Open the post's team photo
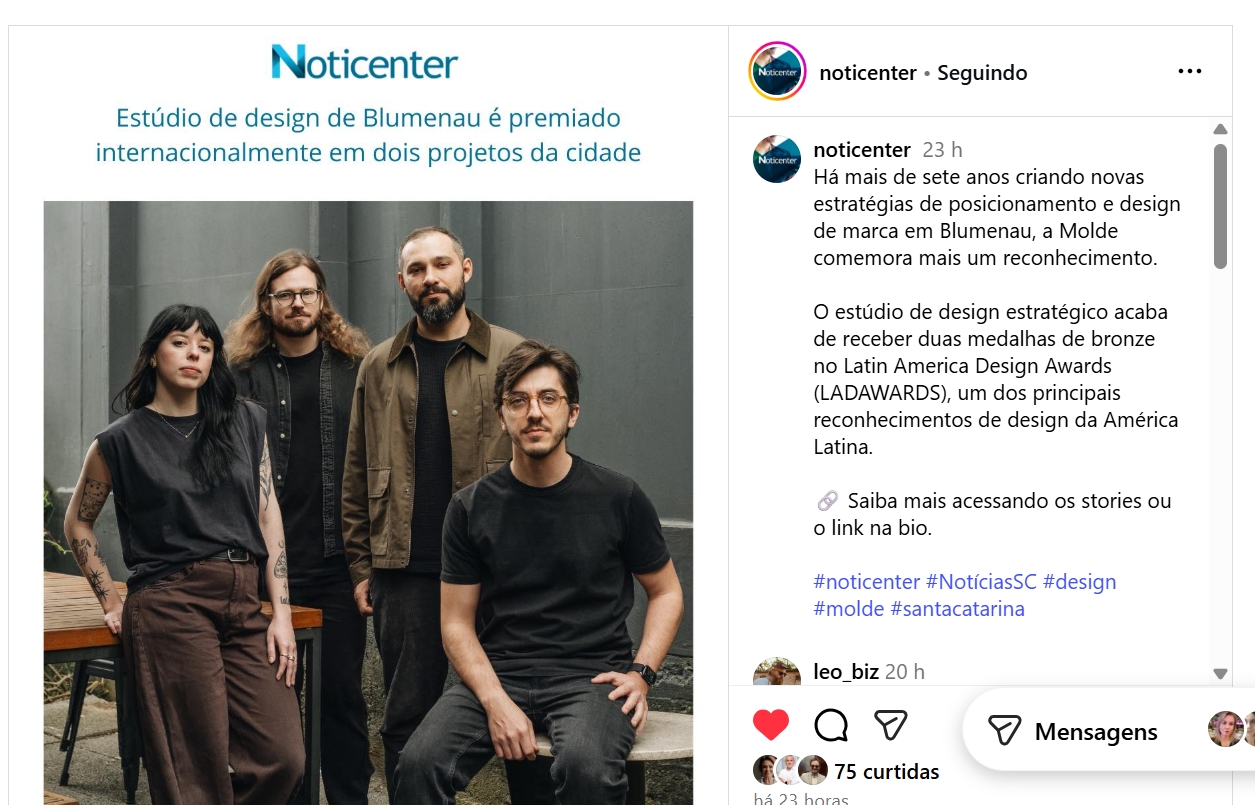Viewport: 1255px width, 805px height. 368,503
